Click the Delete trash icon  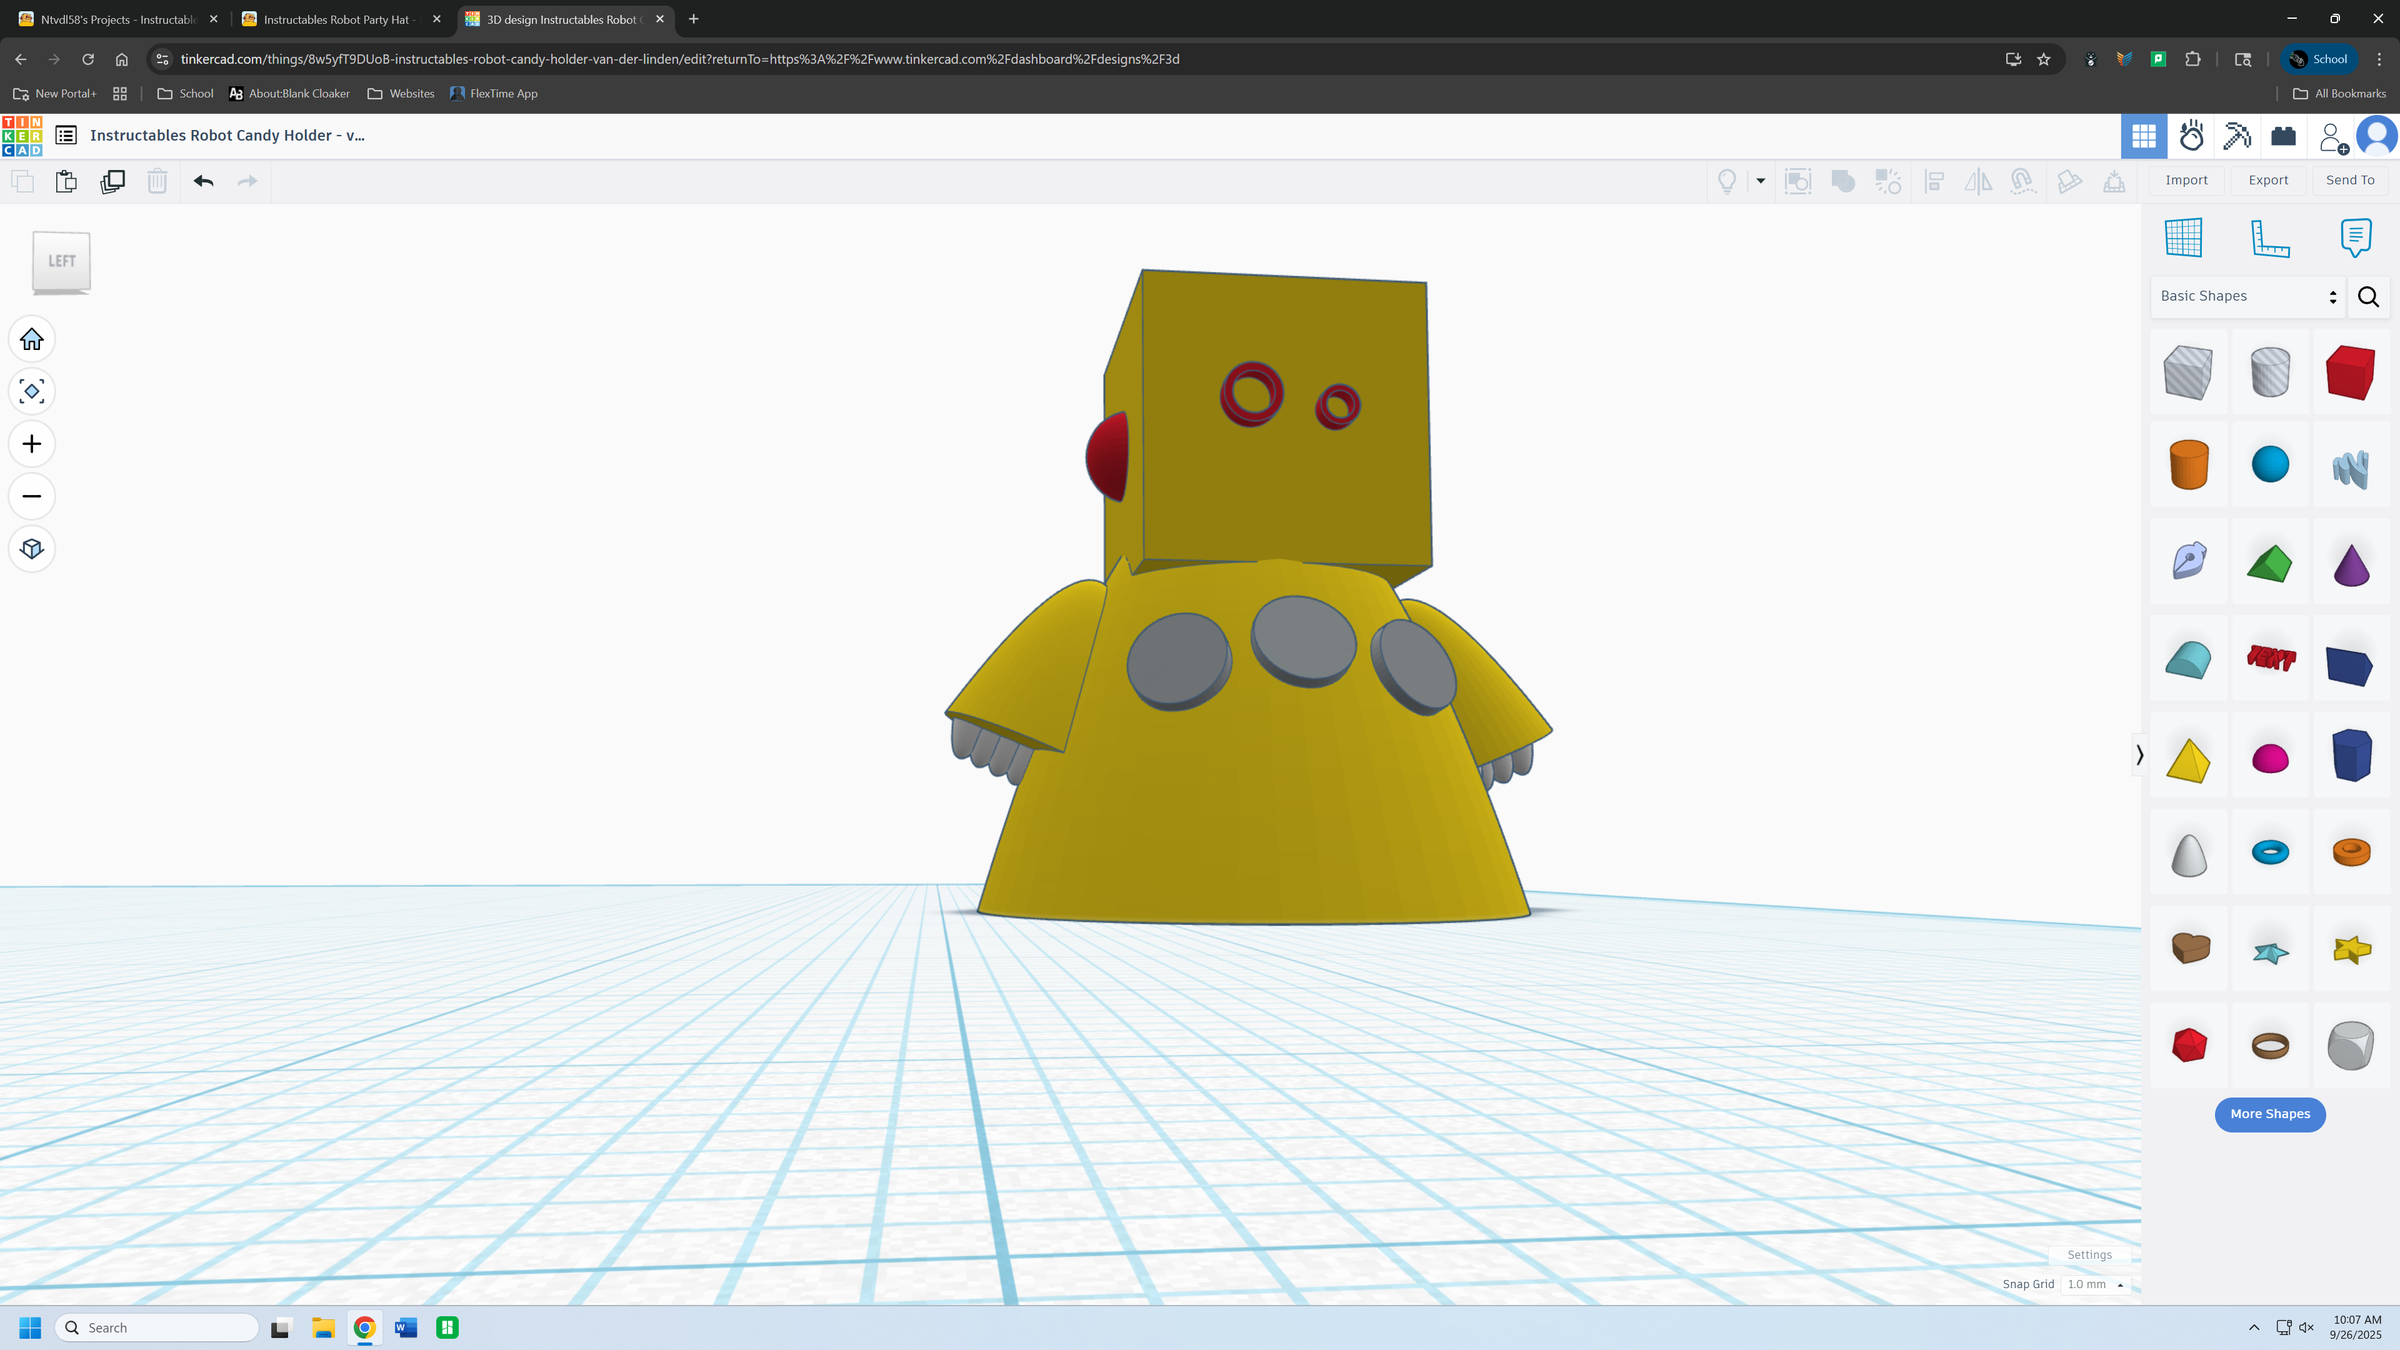coord(157,181)
